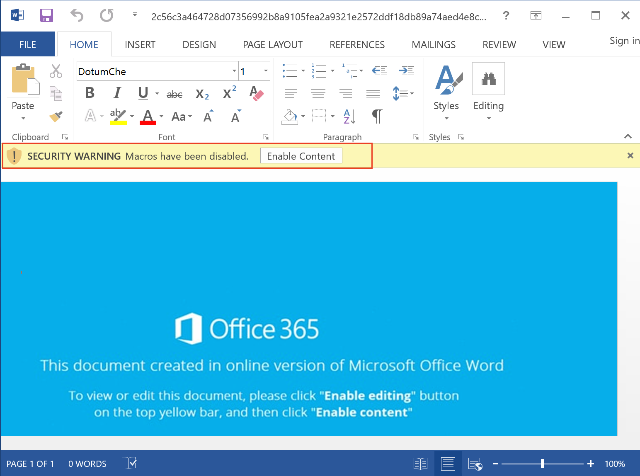Image resolution: width=640 pixels, height=476 pixels.
Task: Click Shading paint bucket icon
Action: tap(289, 117)
